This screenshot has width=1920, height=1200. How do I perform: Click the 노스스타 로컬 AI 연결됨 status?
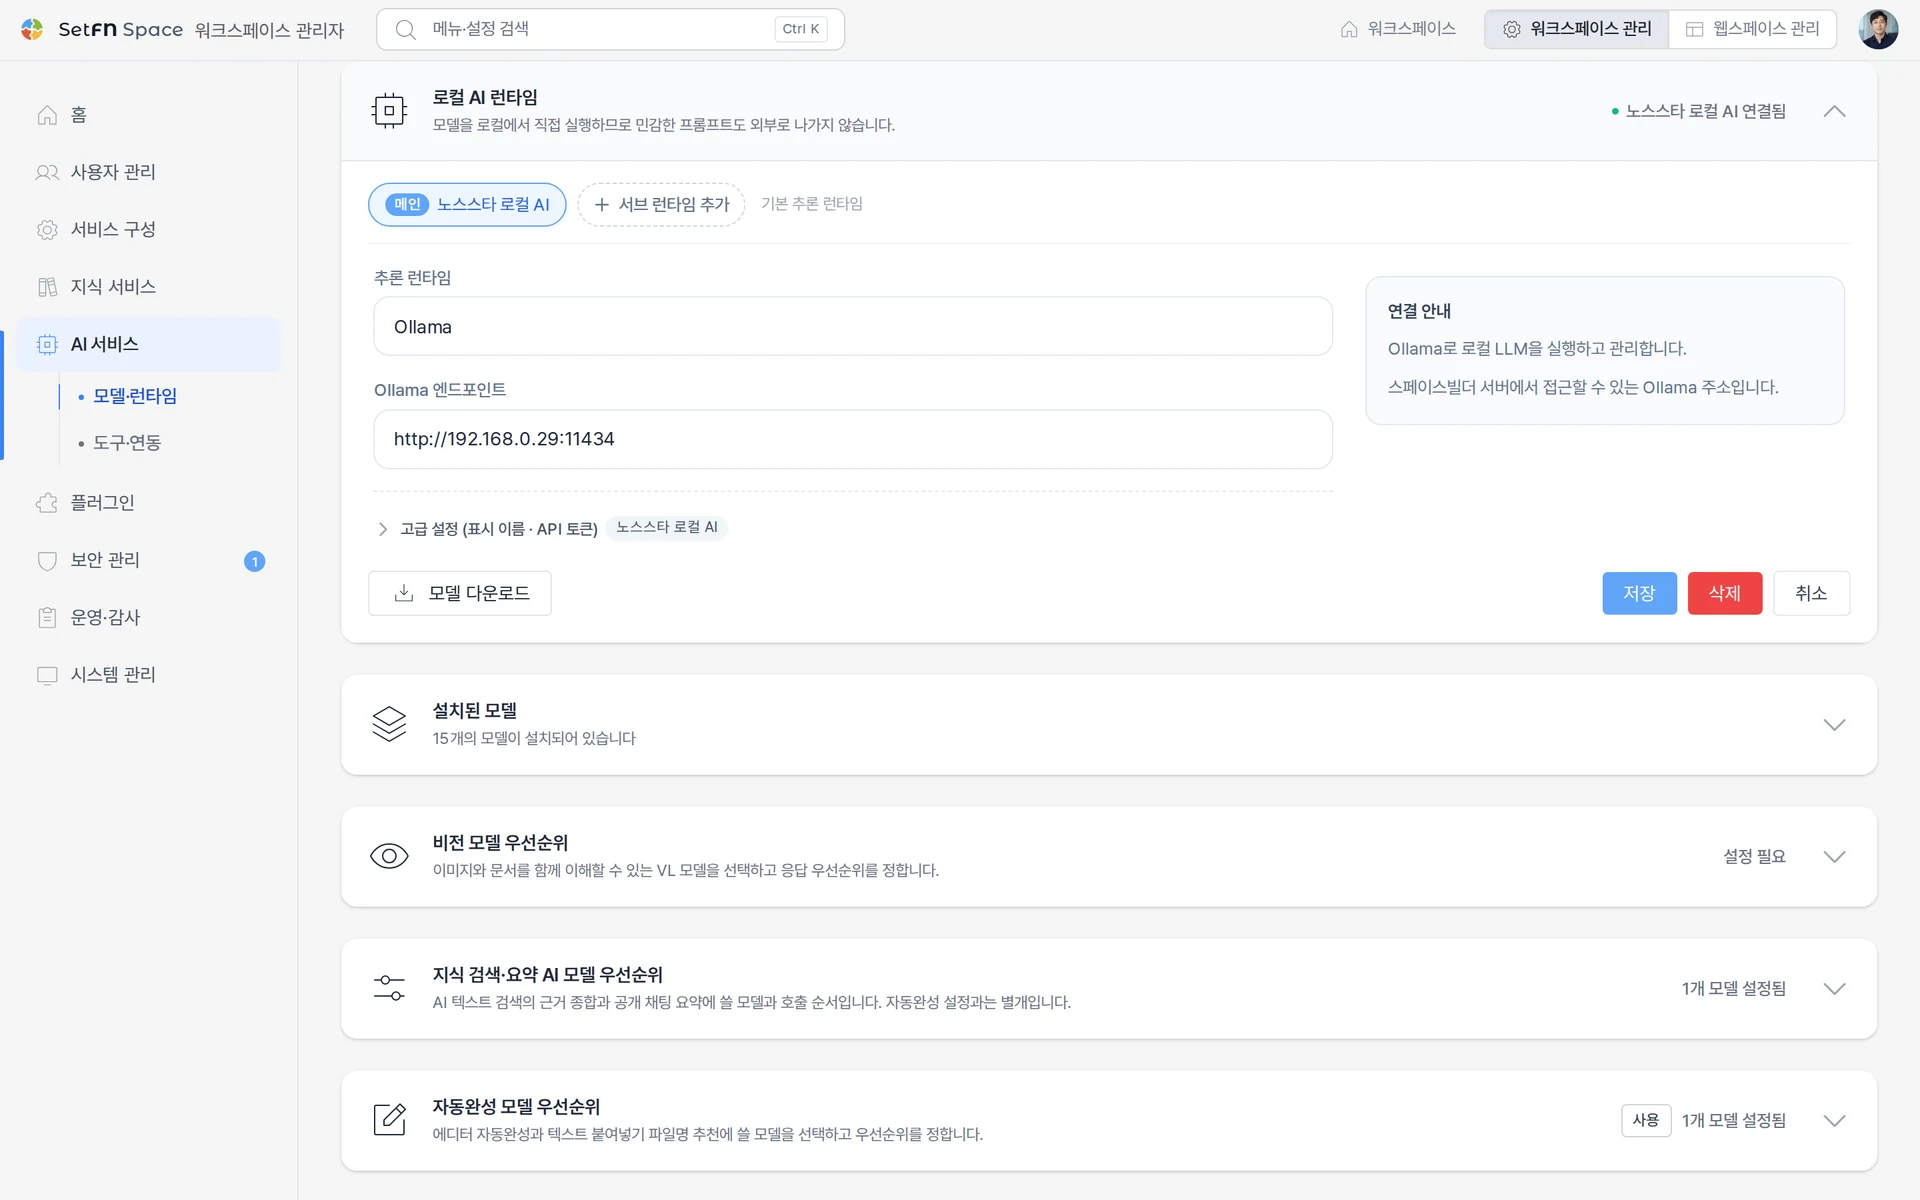(x=1698, y=111)
